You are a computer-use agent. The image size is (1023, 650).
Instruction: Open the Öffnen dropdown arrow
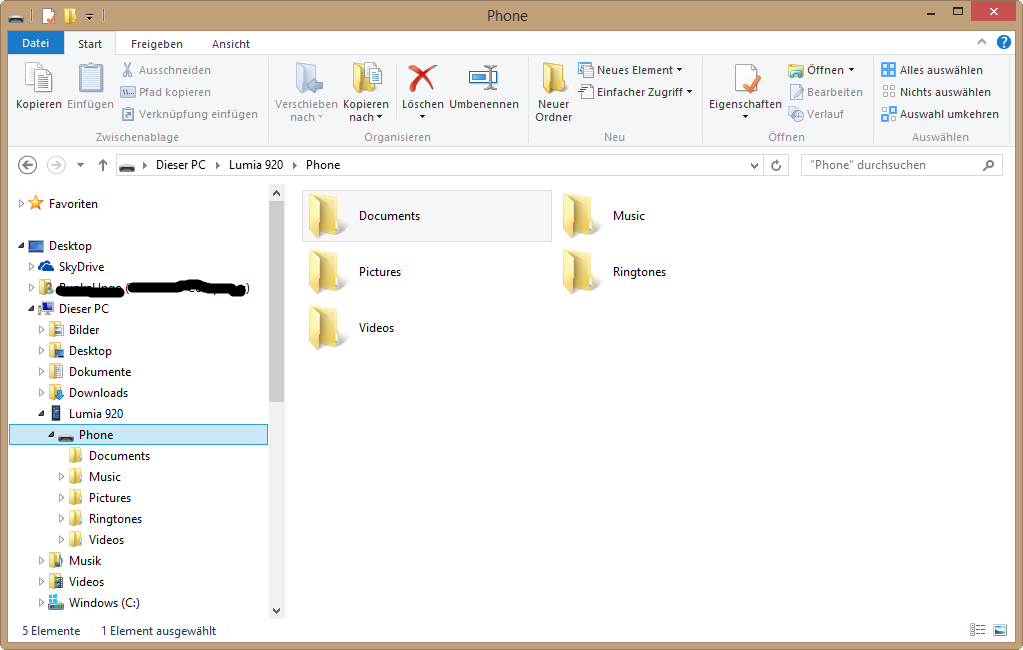click(851, 70)
